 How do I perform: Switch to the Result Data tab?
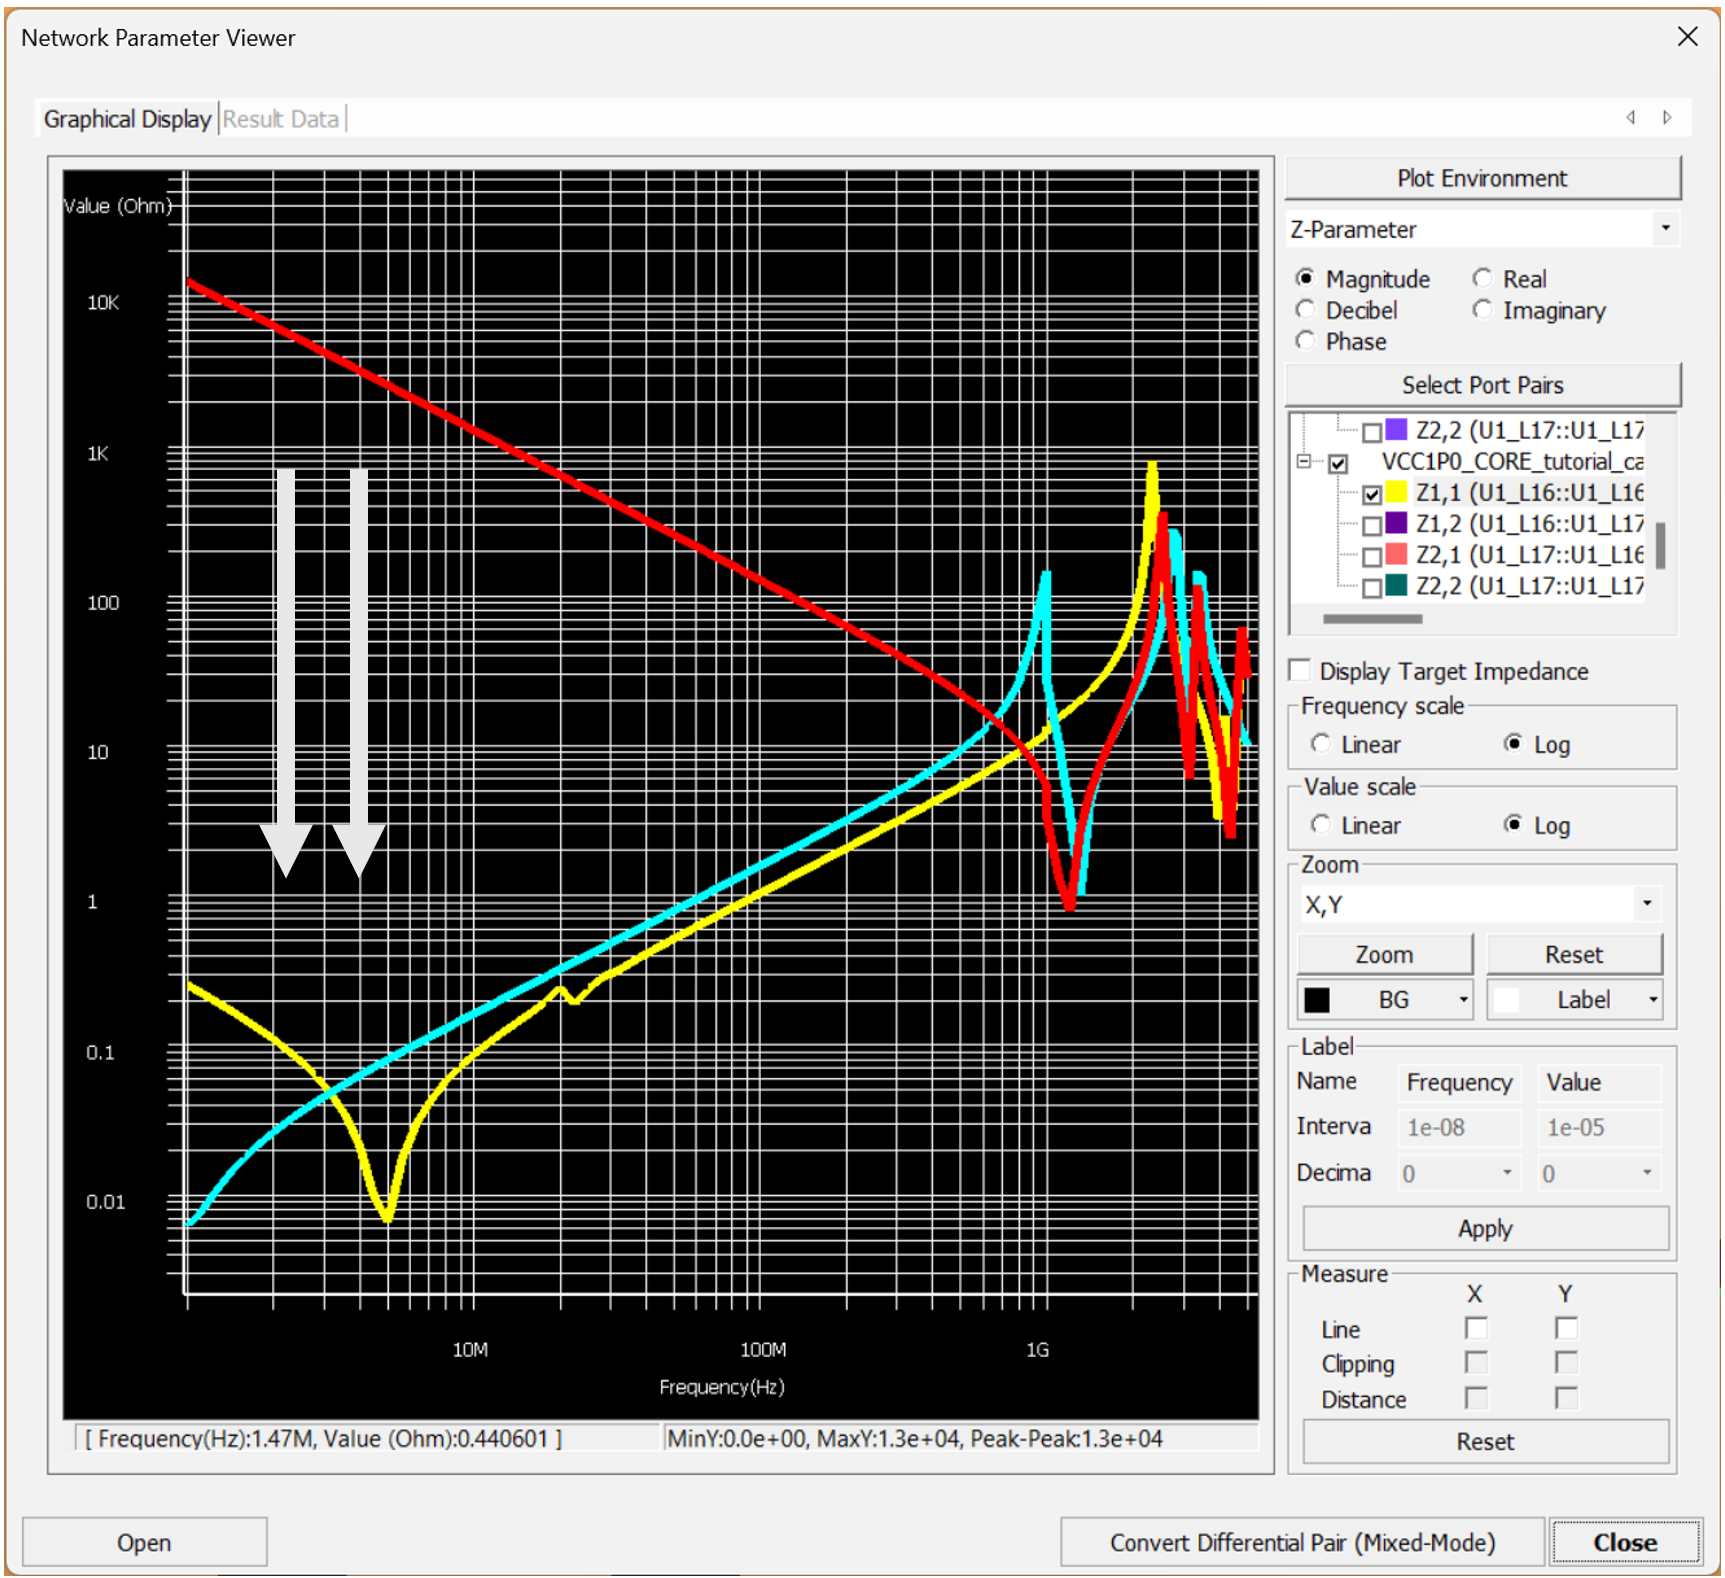click(281, 119)
